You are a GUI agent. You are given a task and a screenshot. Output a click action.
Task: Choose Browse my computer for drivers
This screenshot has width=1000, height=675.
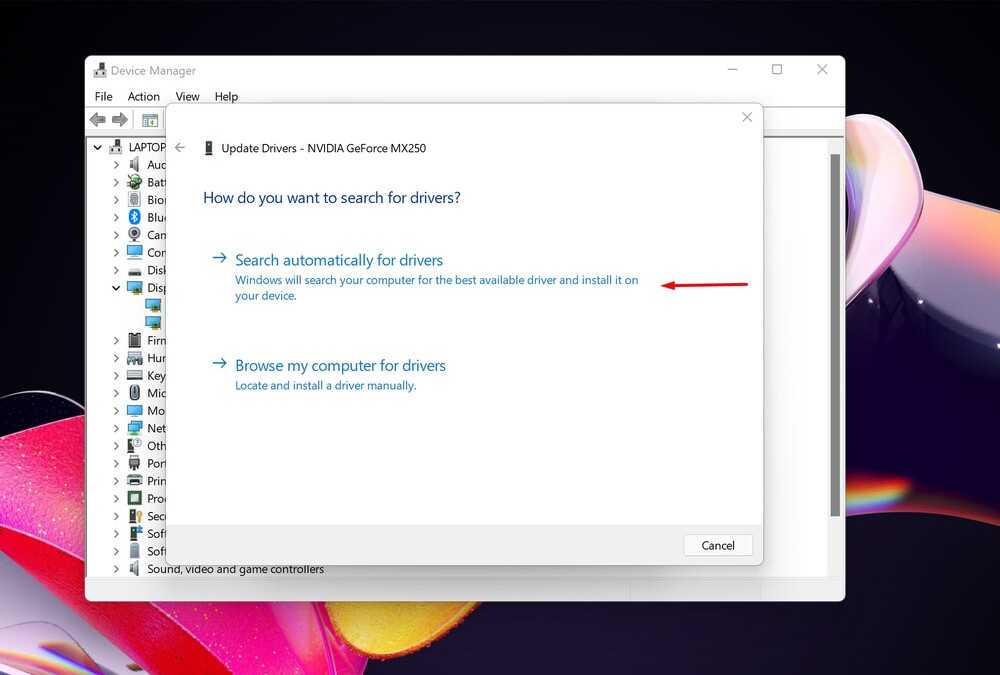point(340,366)
